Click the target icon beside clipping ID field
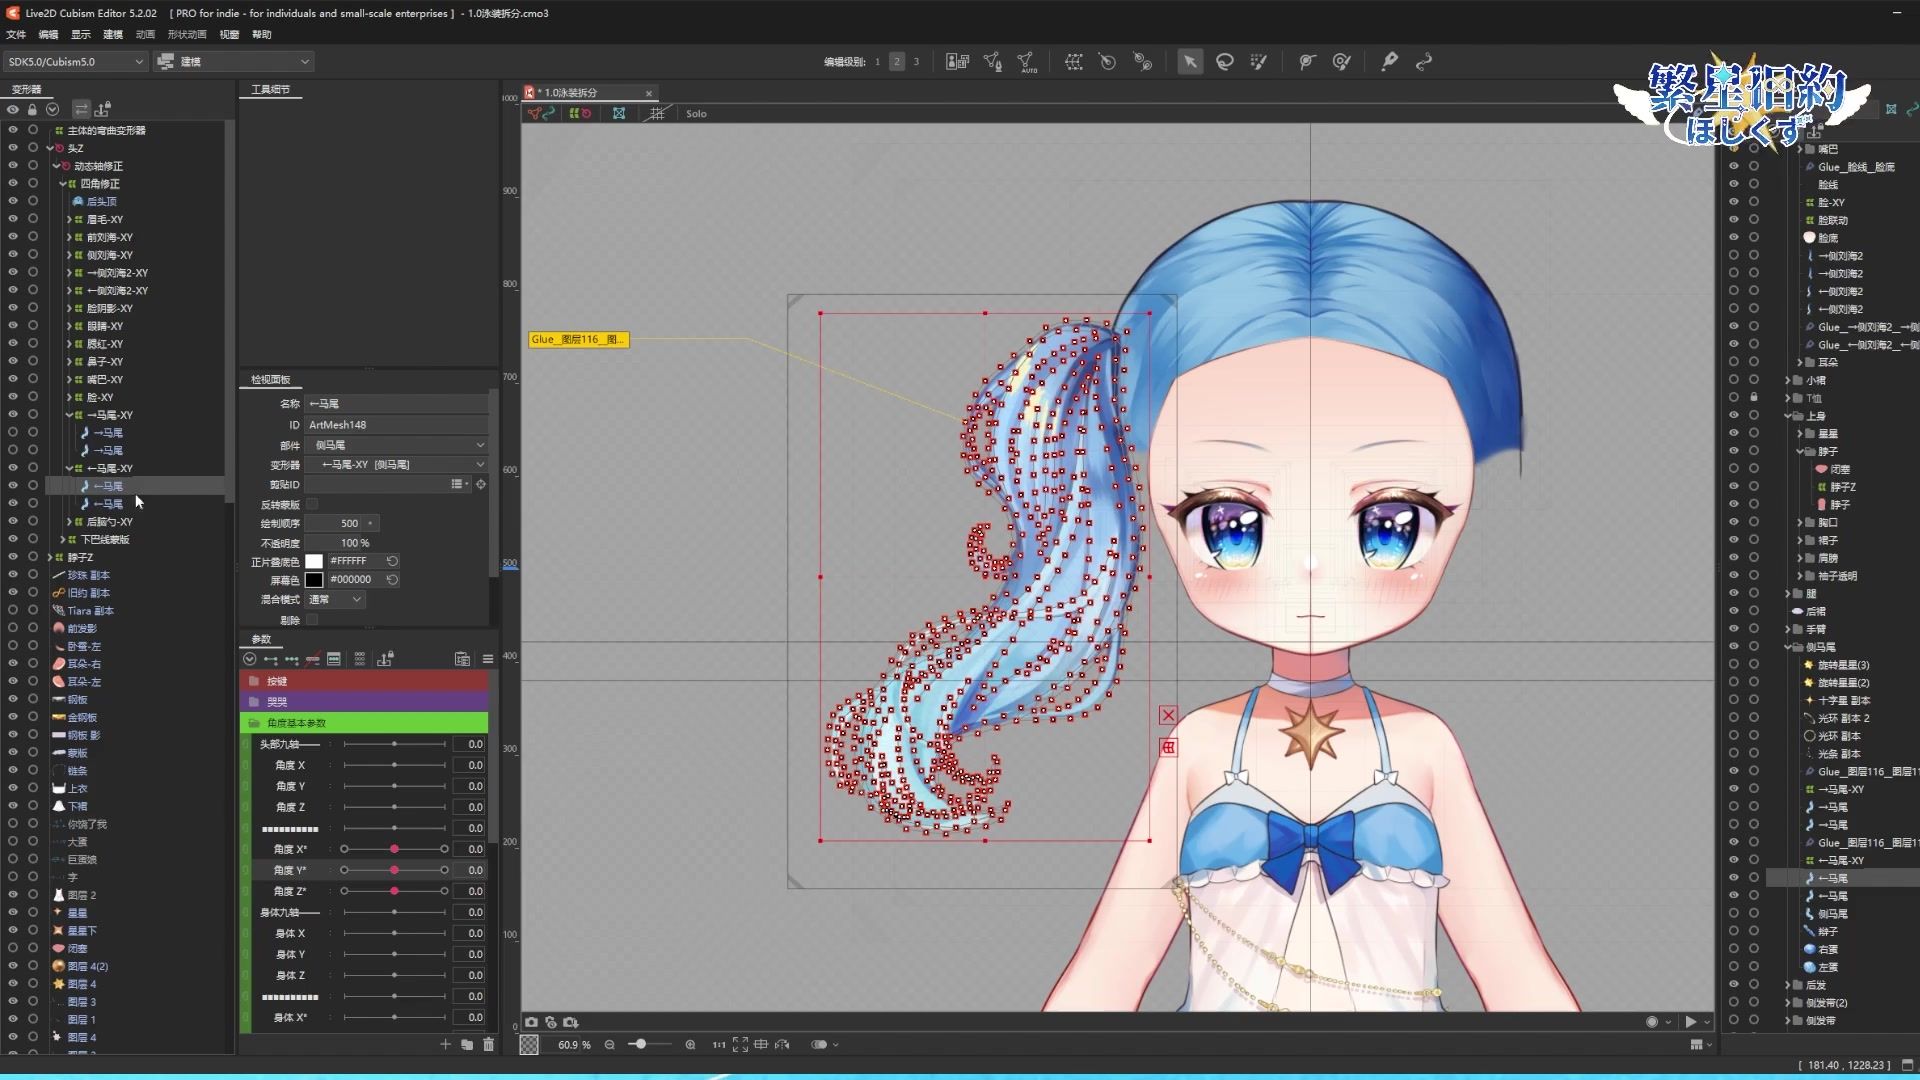 [481, 484]
